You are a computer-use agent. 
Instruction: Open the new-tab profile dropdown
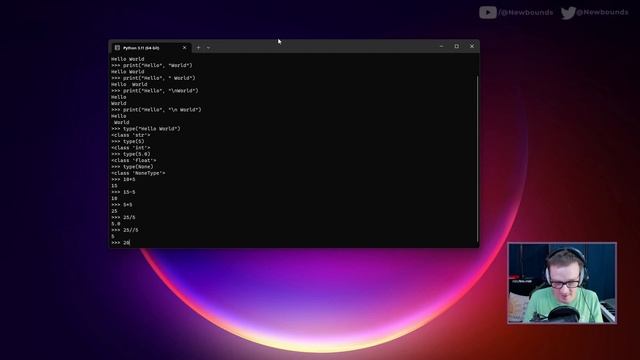coord(209,48)
